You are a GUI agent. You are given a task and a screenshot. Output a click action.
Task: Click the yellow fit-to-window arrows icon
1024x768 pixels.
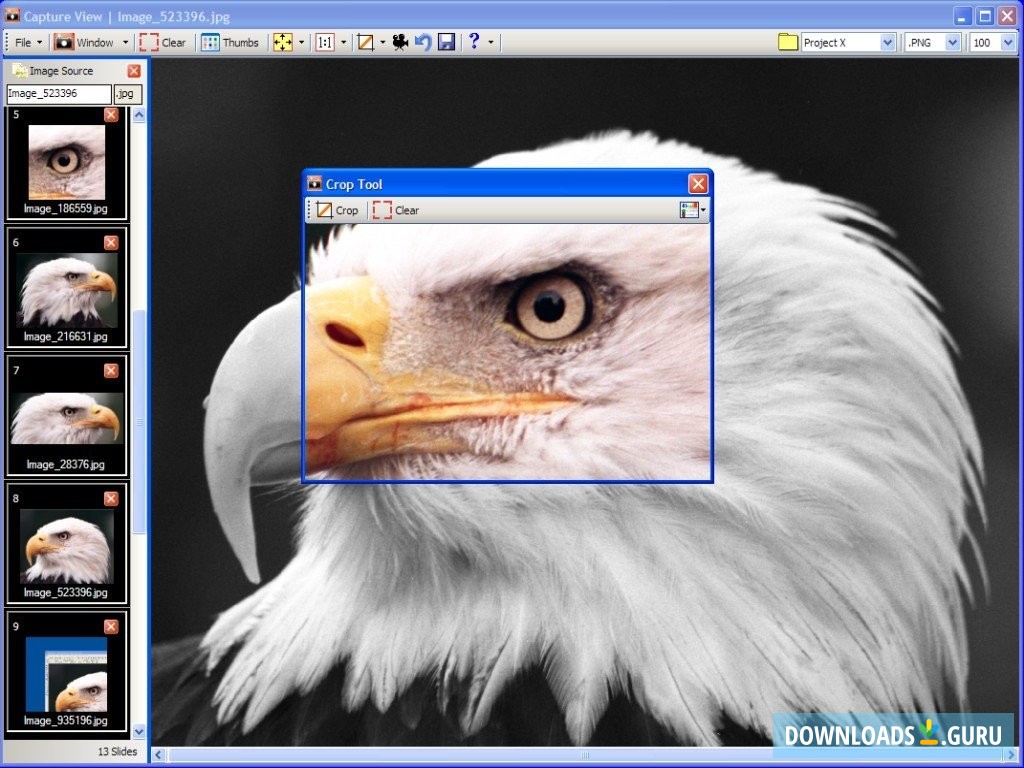click(283, 42)
